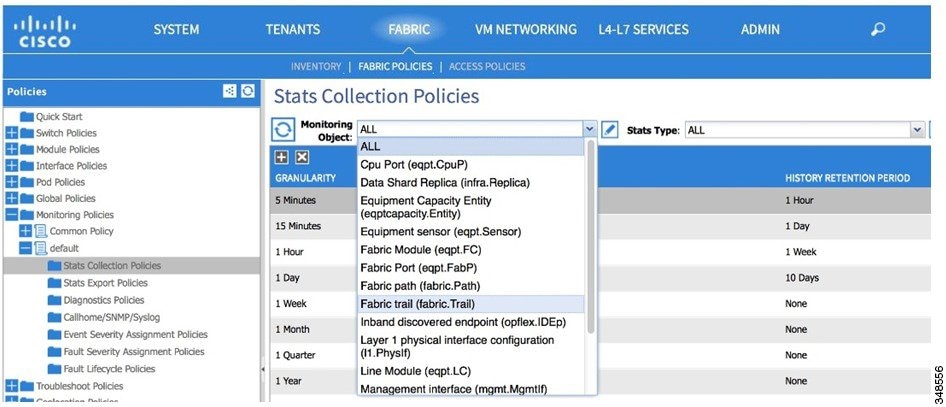Expand the Interface Policies node
946x407 pixels.
coord(11,166)
